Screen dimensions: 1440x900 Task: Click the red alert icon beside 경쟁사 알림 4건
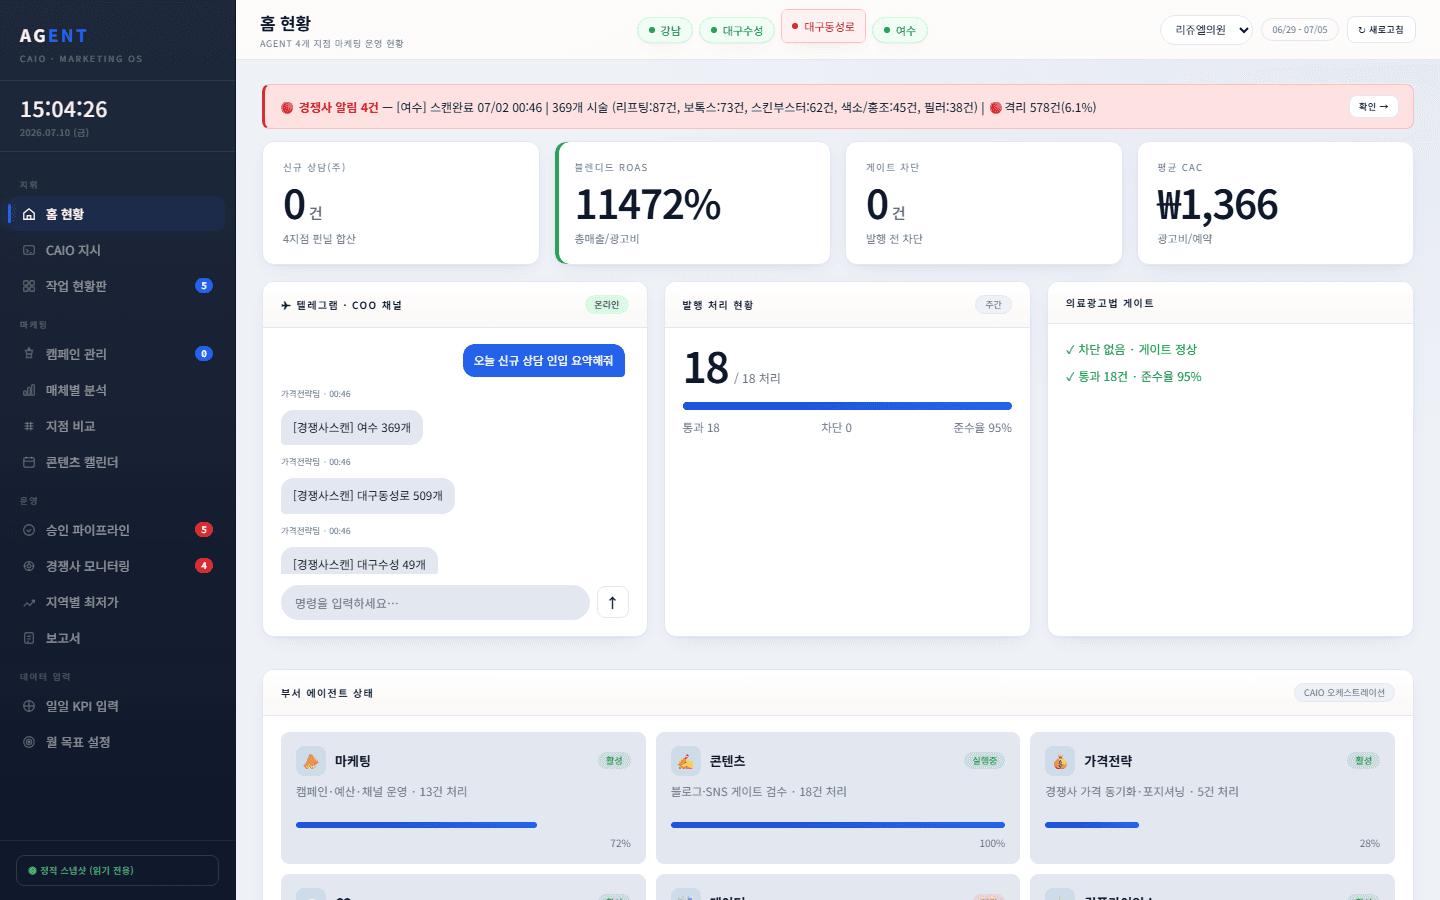coord(287,107)
